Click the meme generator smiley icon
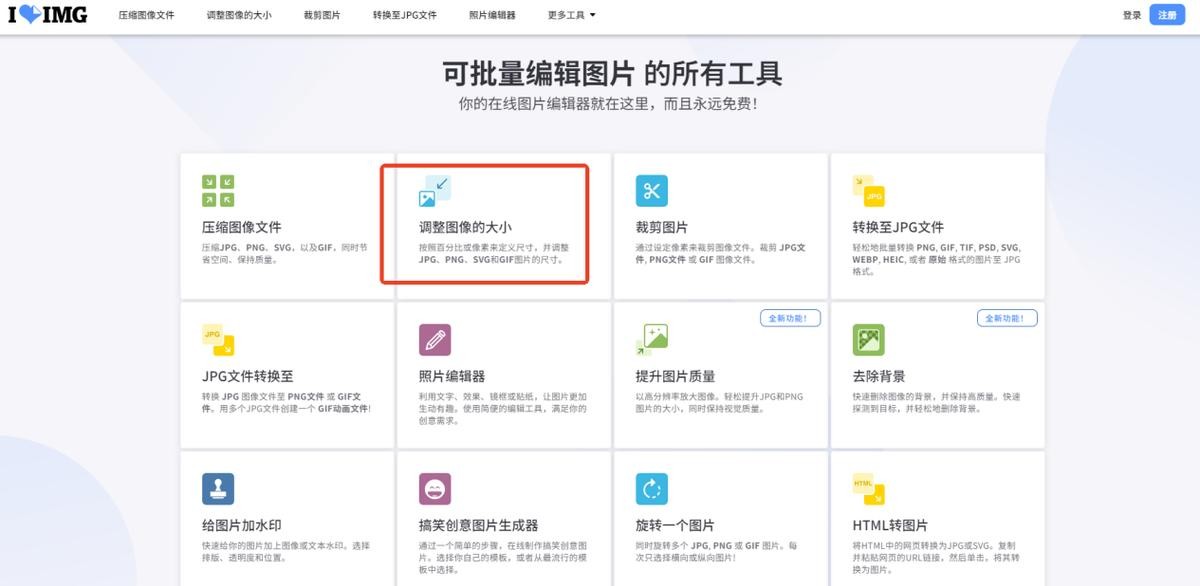1200x586 pixels. [435, 489]
